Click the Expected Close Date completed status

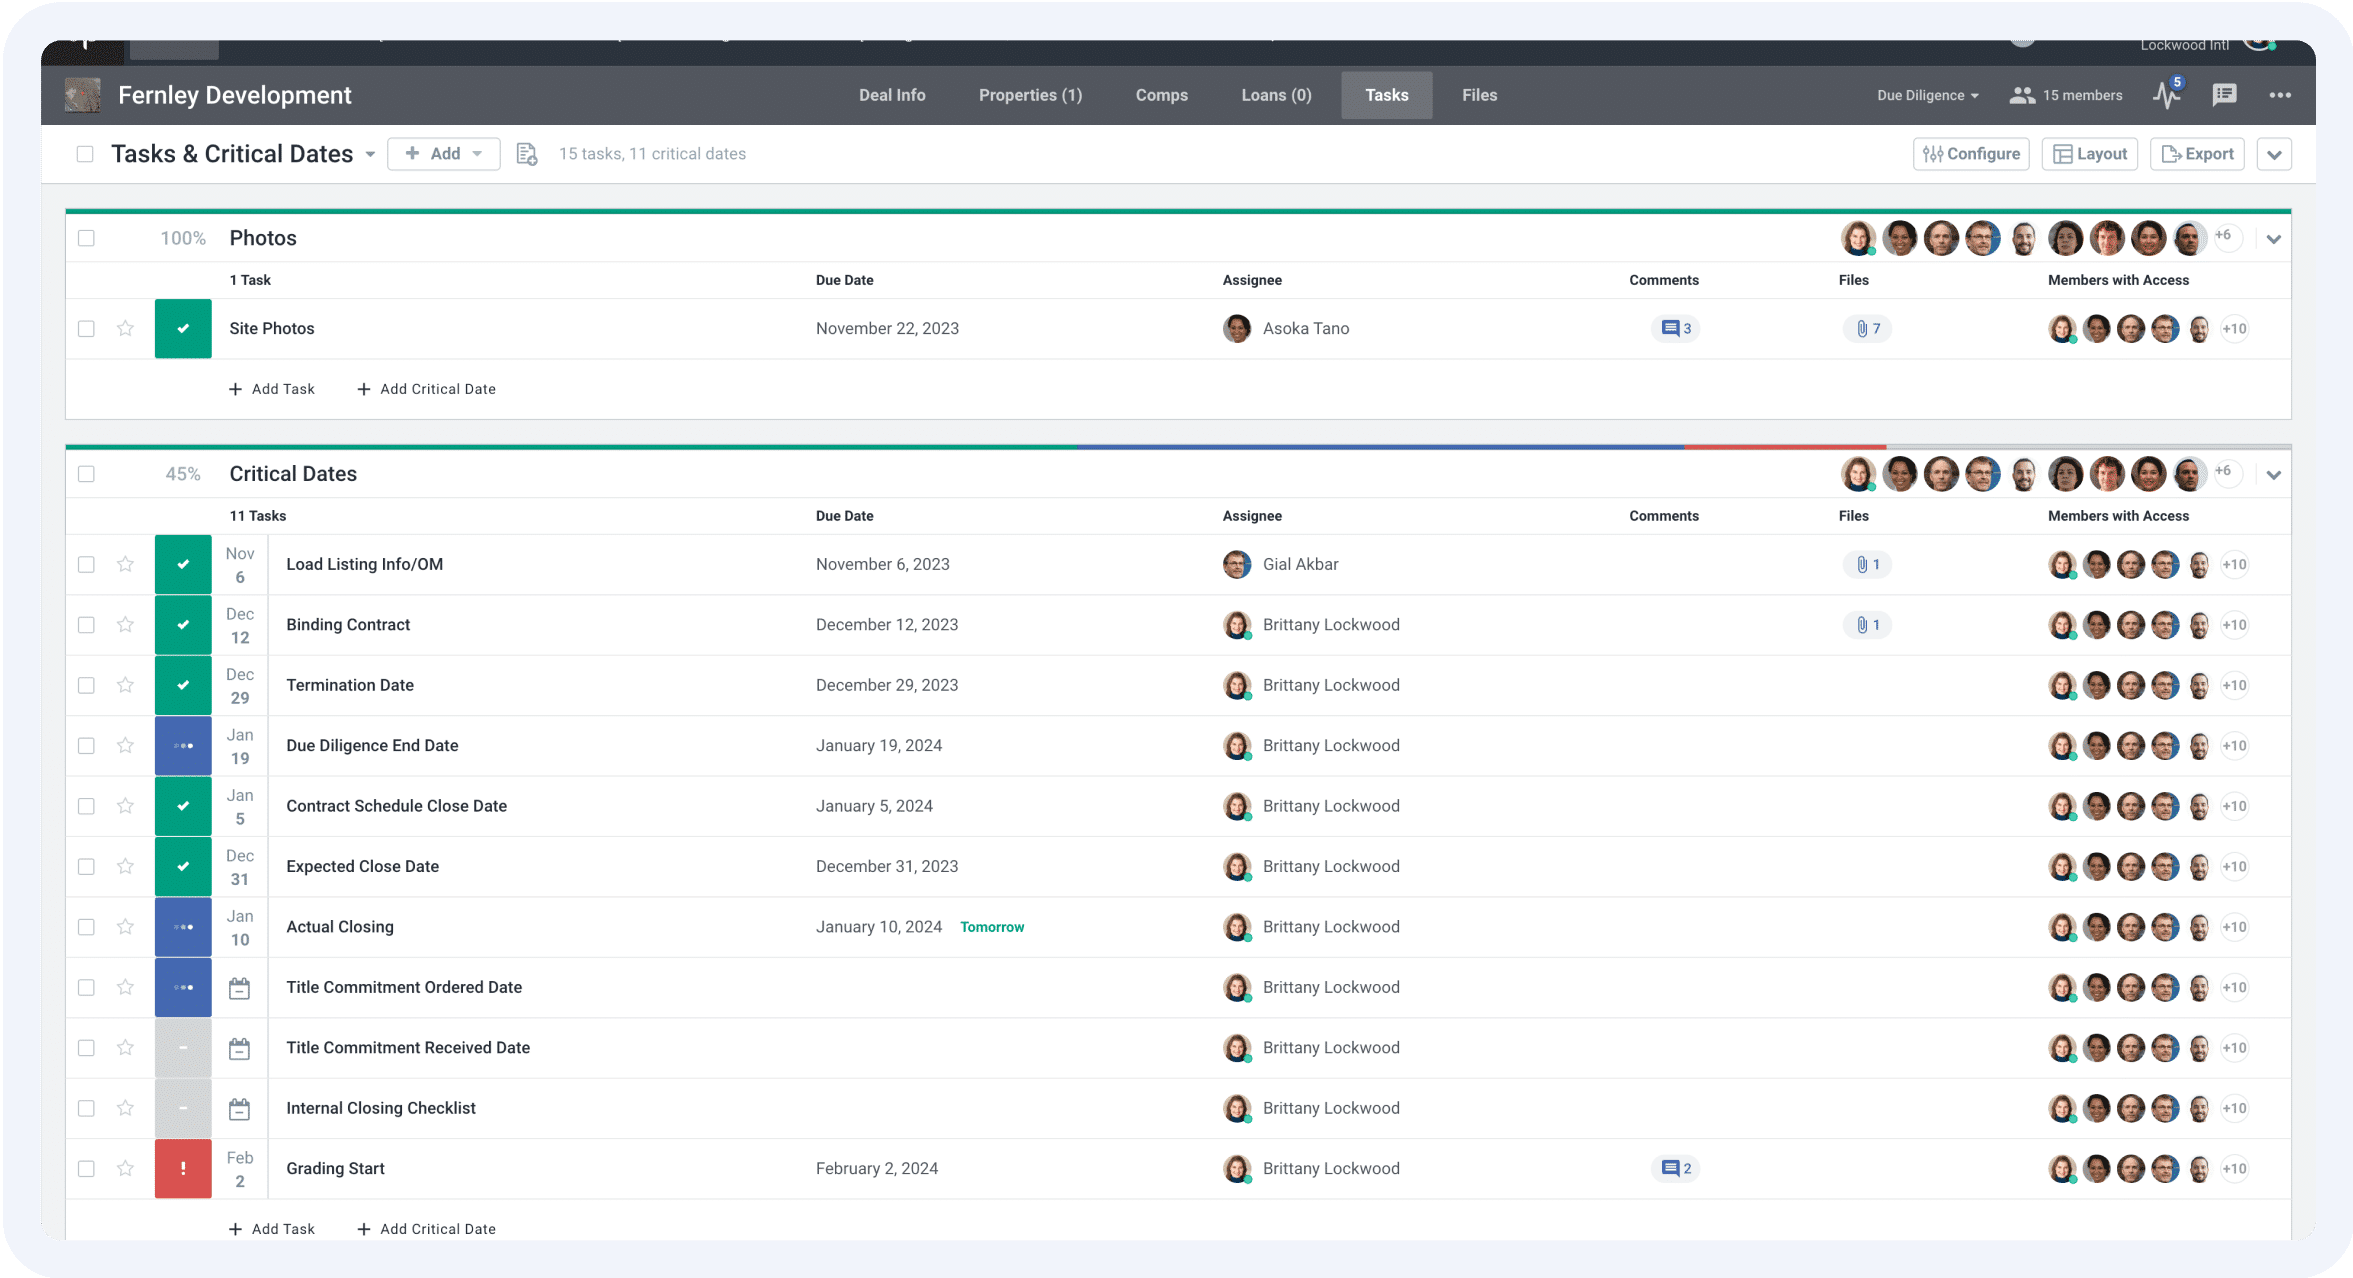[x=183, y=866]
